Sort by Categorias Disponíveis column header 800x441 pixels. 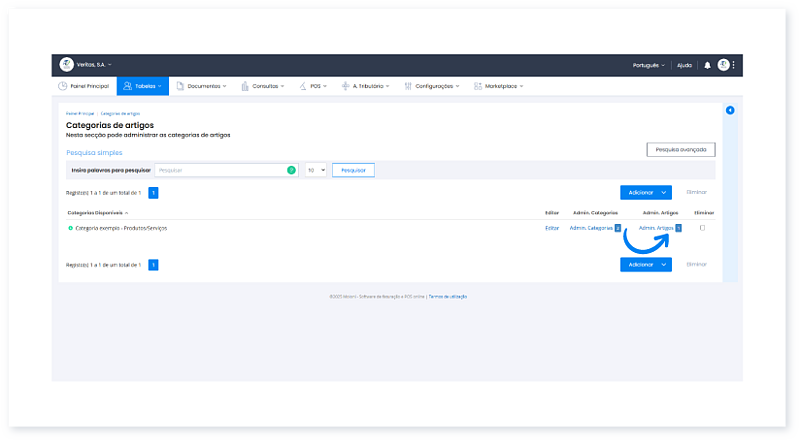point(96,213)
